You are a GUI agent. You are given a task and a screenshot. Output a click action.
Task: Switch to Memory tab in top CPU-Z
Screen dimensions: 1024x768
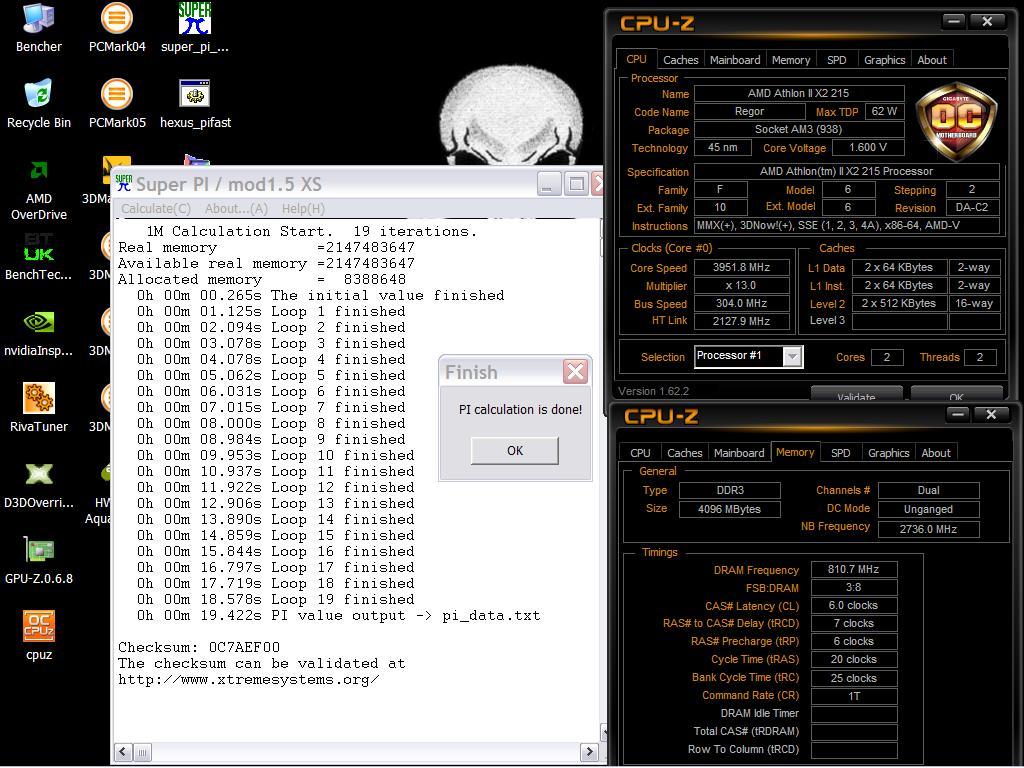click(x=791, y=60)
